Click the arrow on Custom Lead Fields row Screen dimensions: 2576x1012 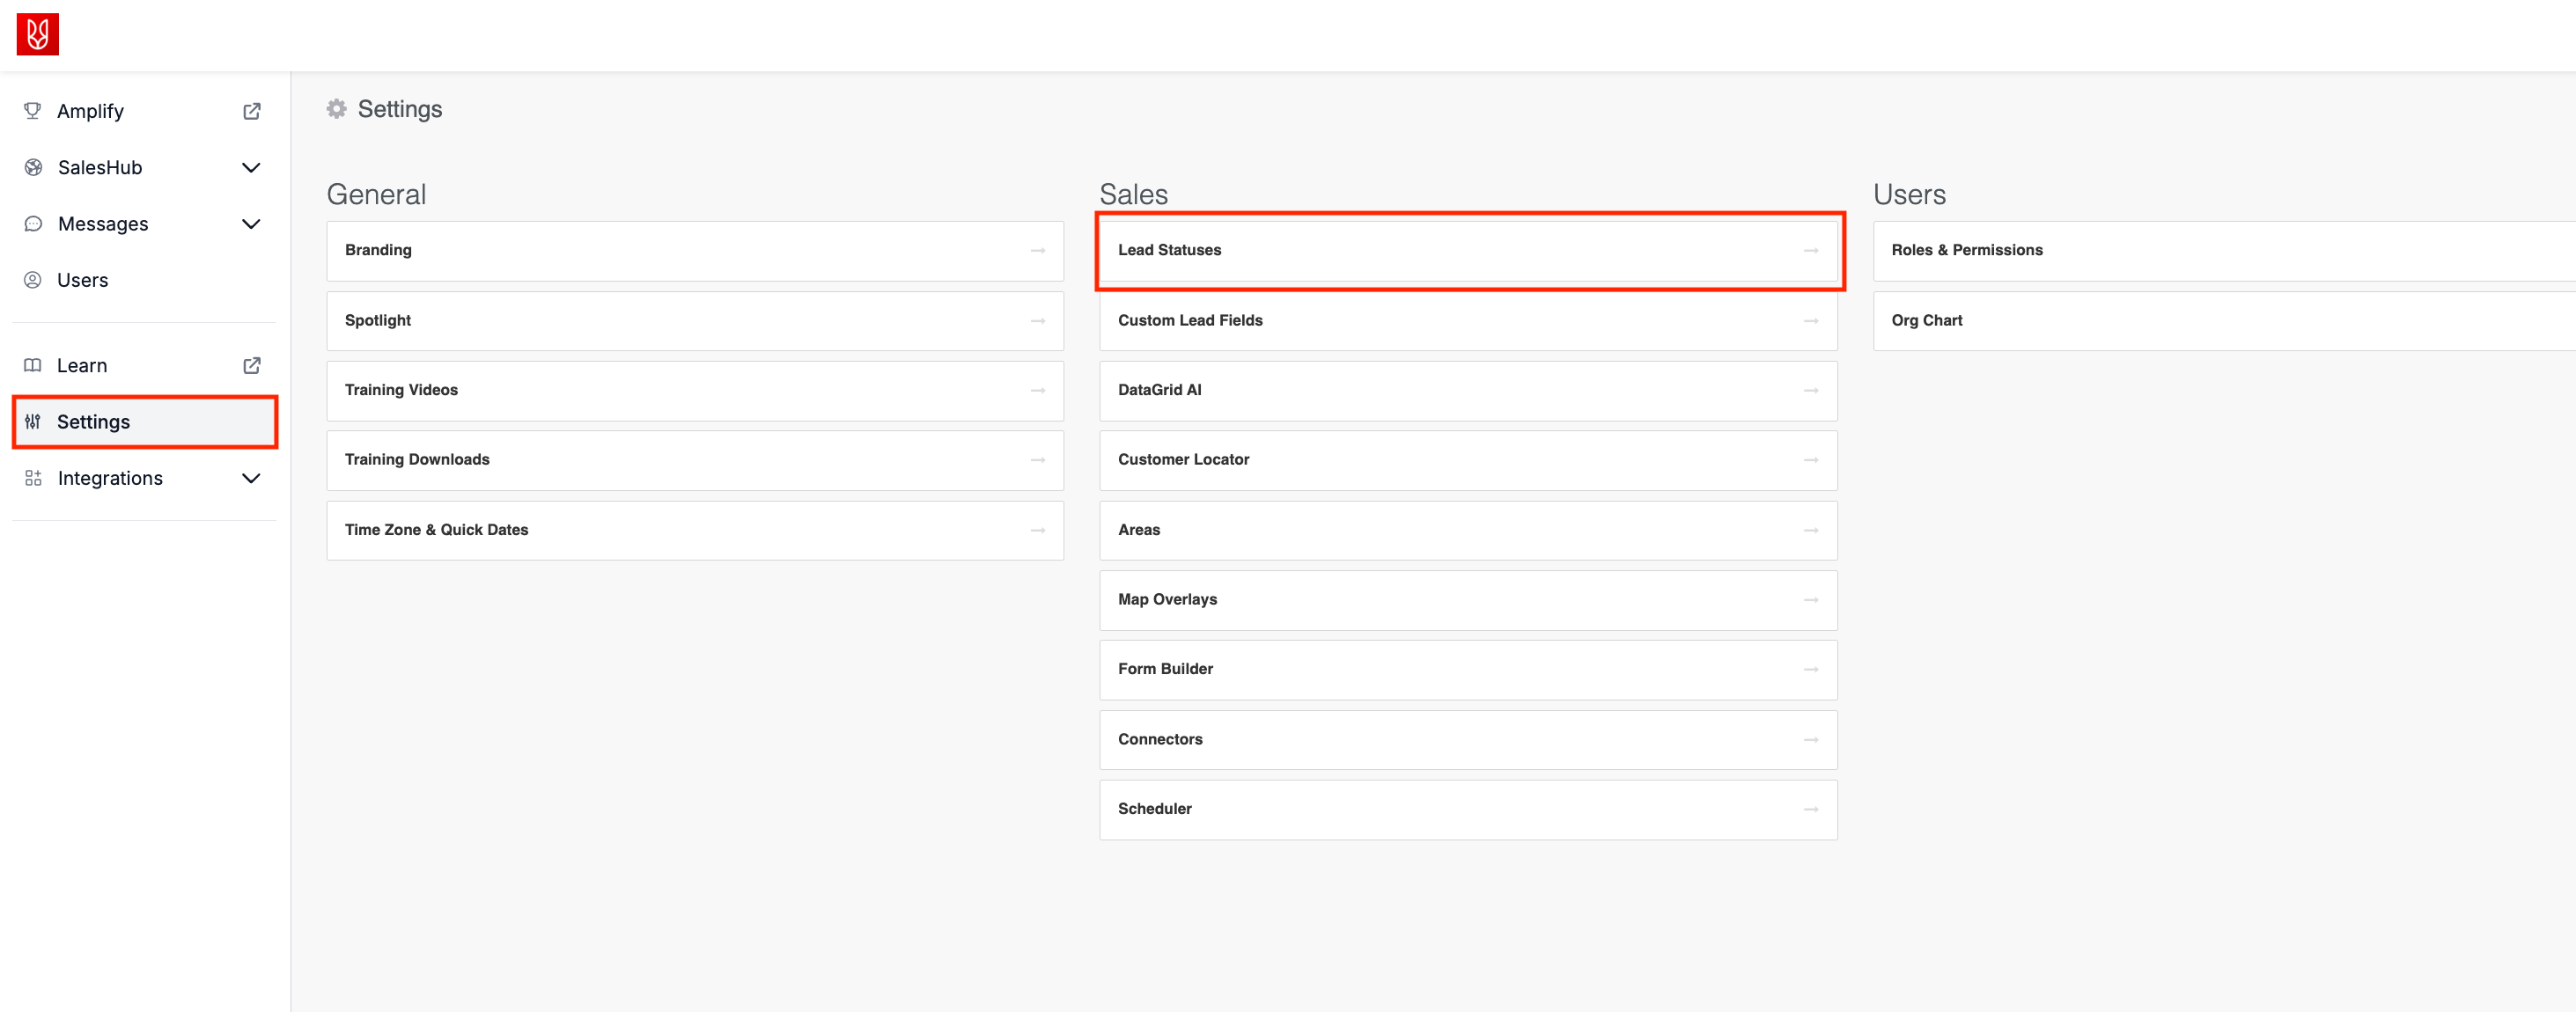coord(1811,321)
